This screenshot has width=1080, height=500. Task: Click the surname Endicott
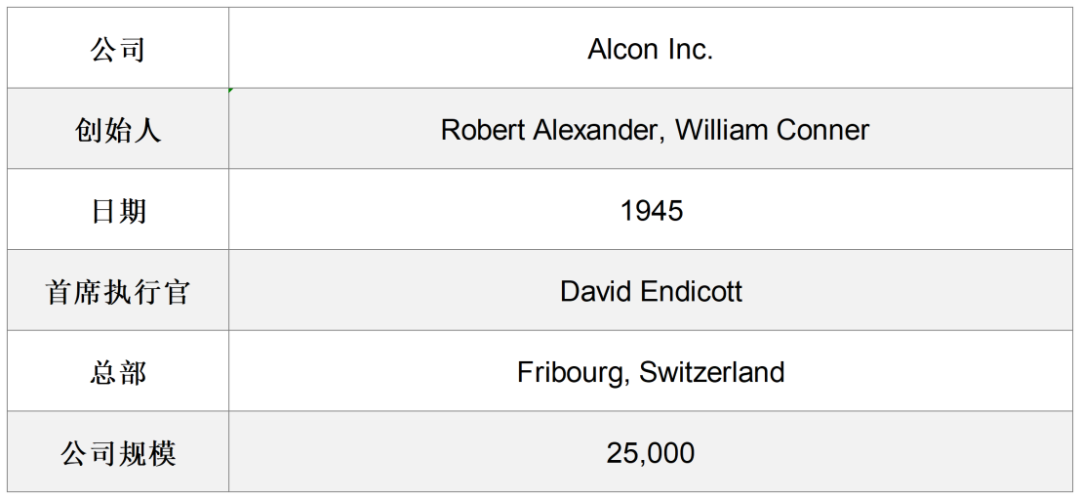691,291
